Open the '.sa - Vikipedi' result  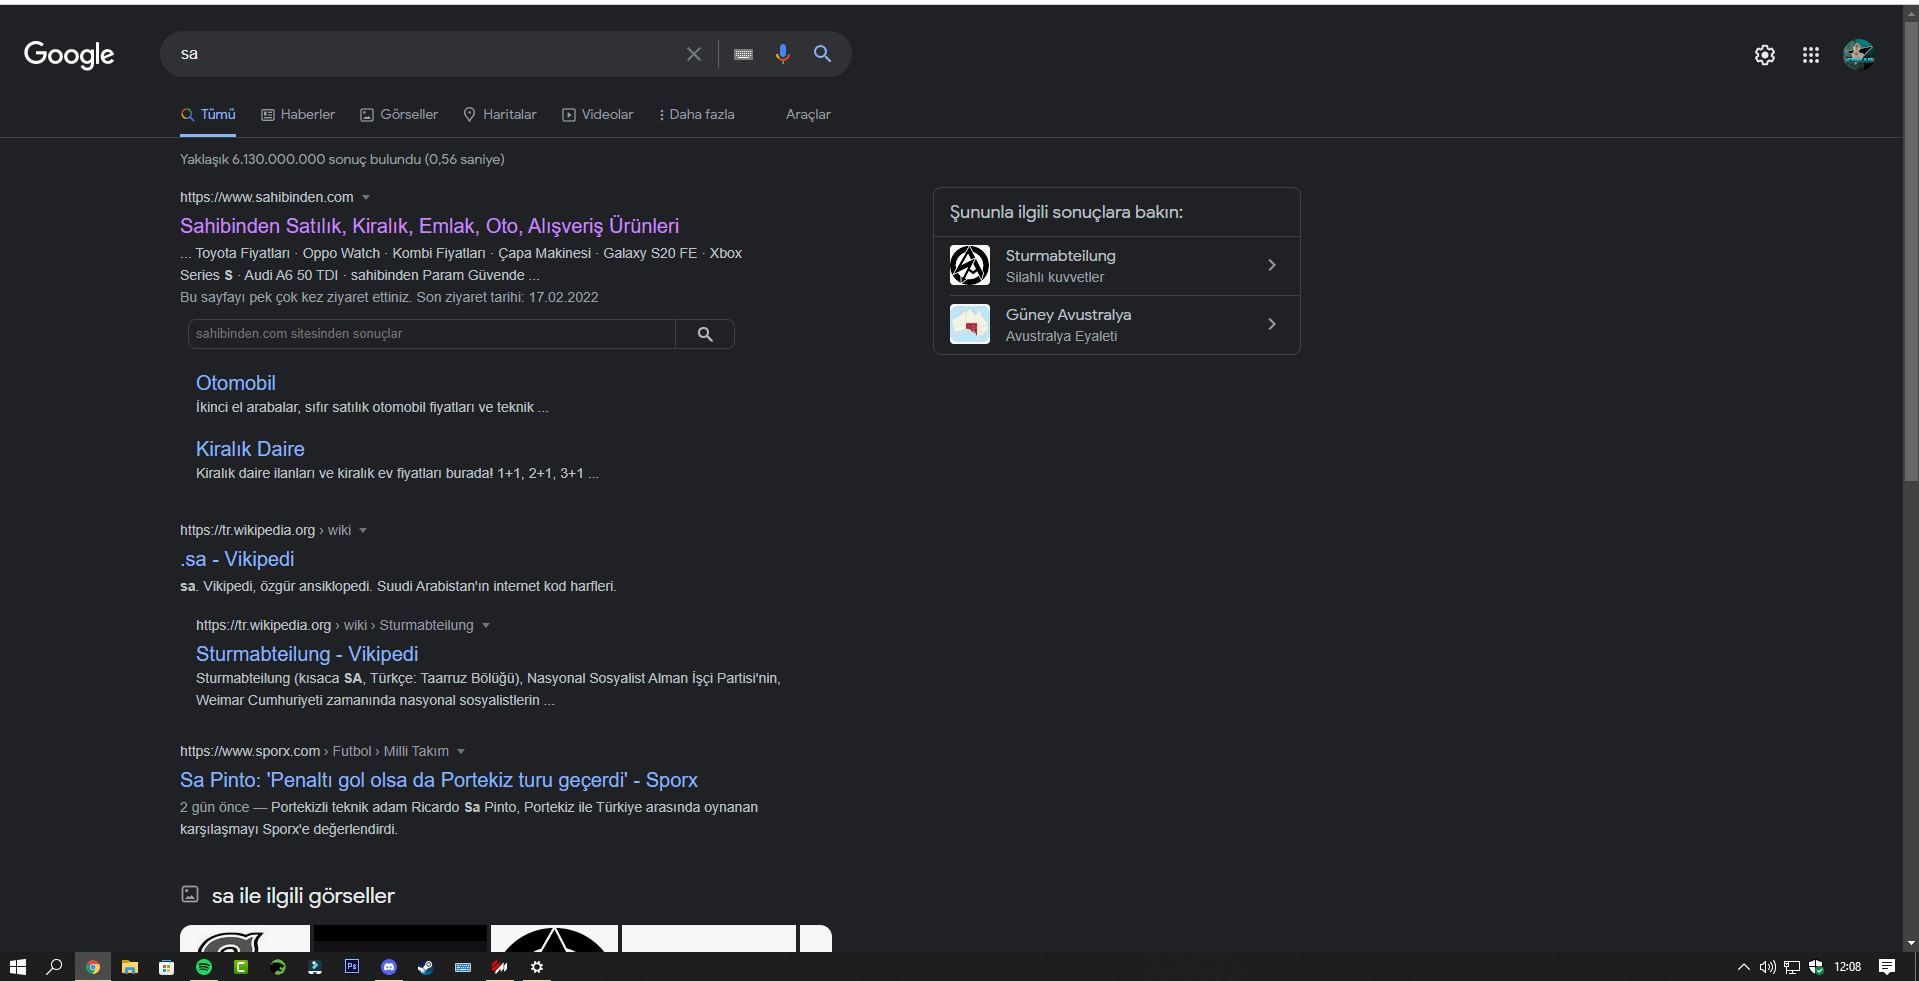click(237, 559)
